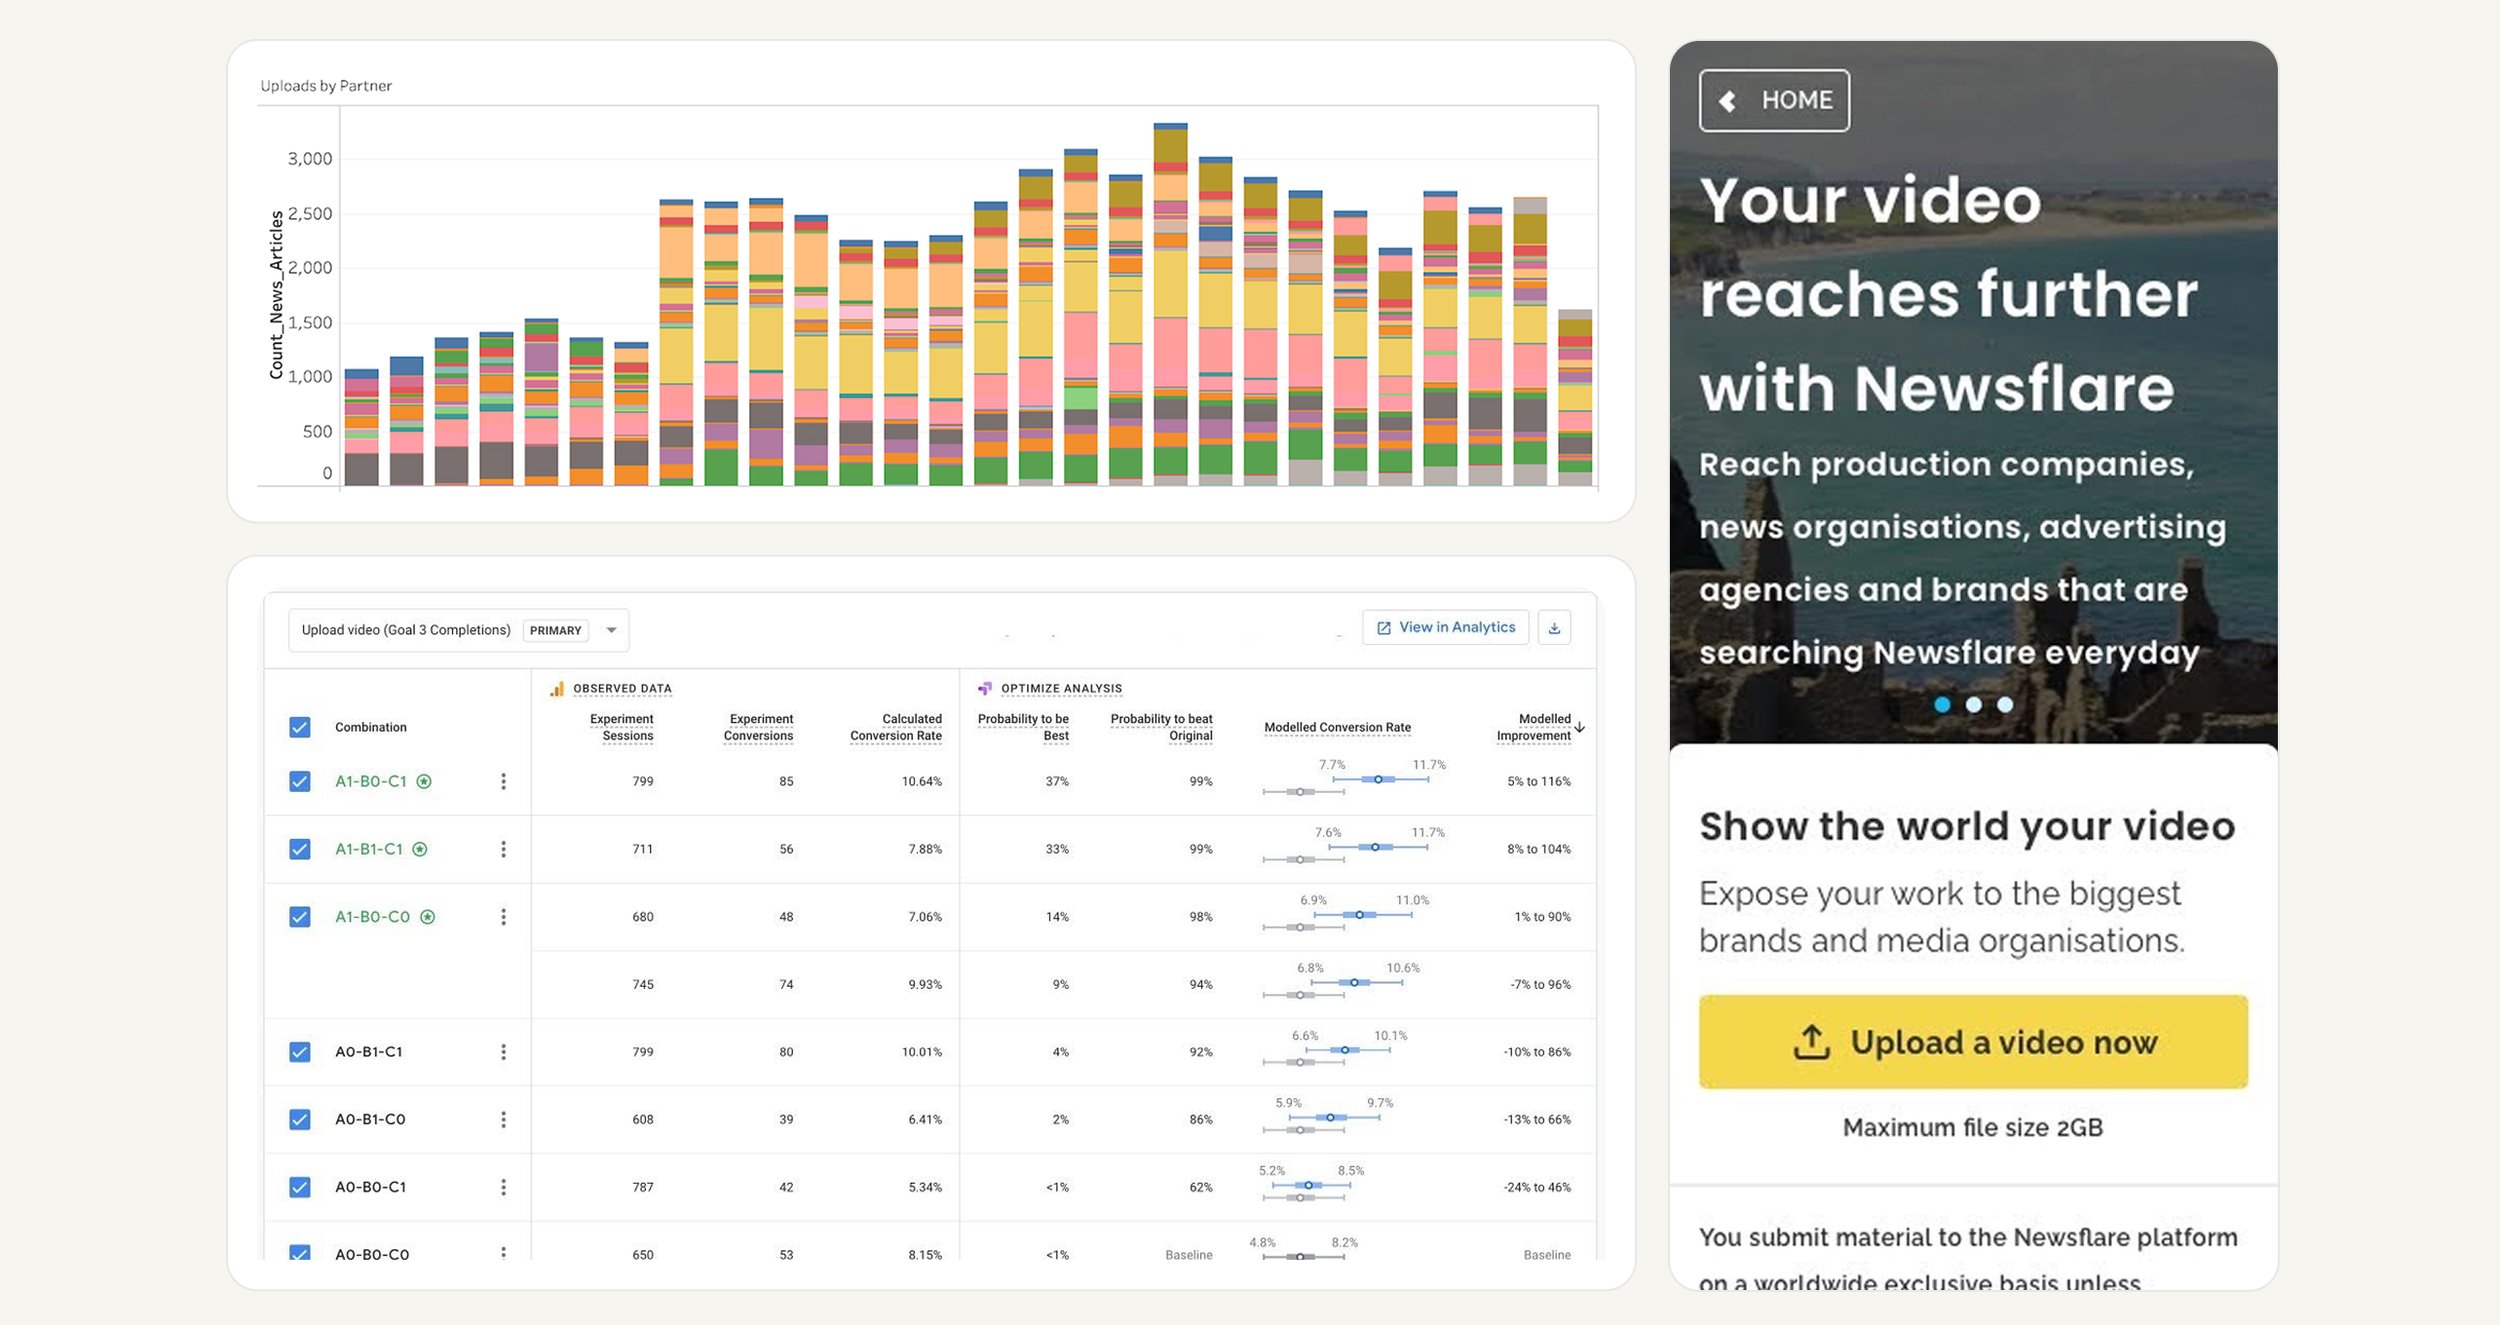This screenshot has width=2500, height=1325.
Task: Click the back arrow in the HOME button
Action: coord(1726,100)
